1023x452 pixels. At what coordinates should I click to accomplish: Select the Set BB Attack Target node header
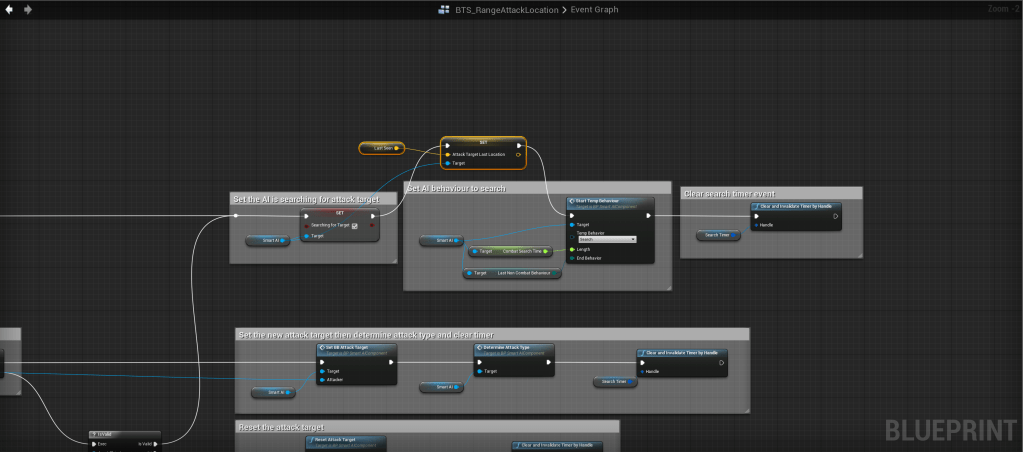click(x=357, y=348)
